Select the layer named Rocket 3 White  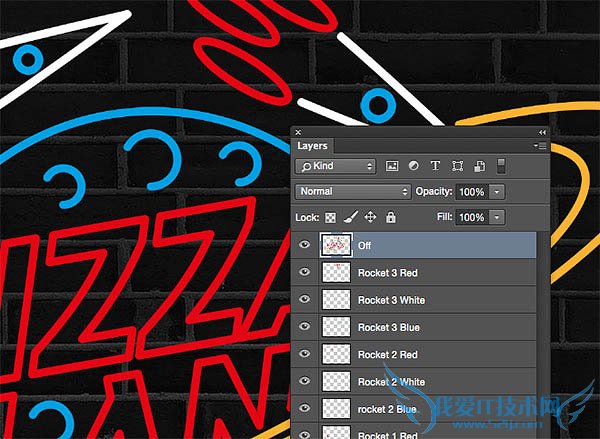click(414, 300)
